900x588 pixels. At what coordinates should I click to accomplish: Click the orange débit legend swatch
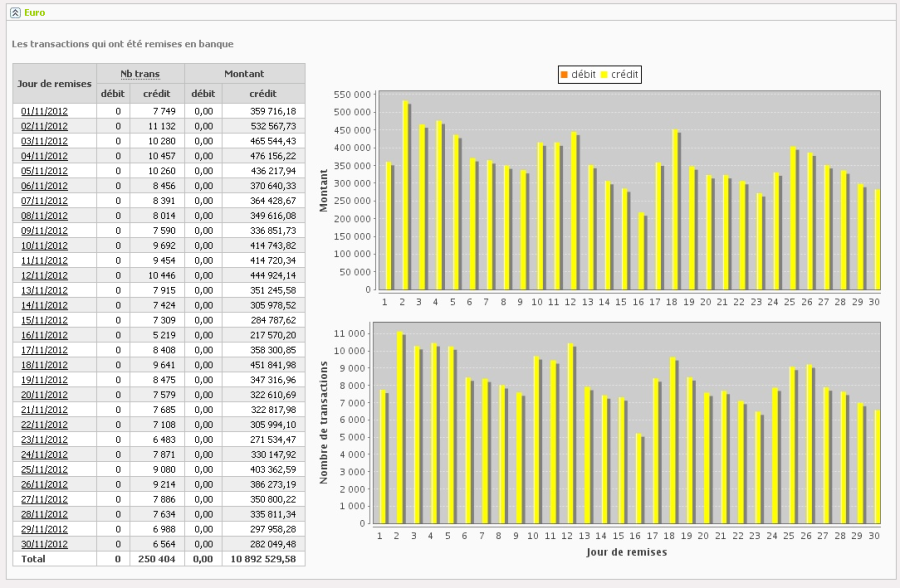pos(564,75)
